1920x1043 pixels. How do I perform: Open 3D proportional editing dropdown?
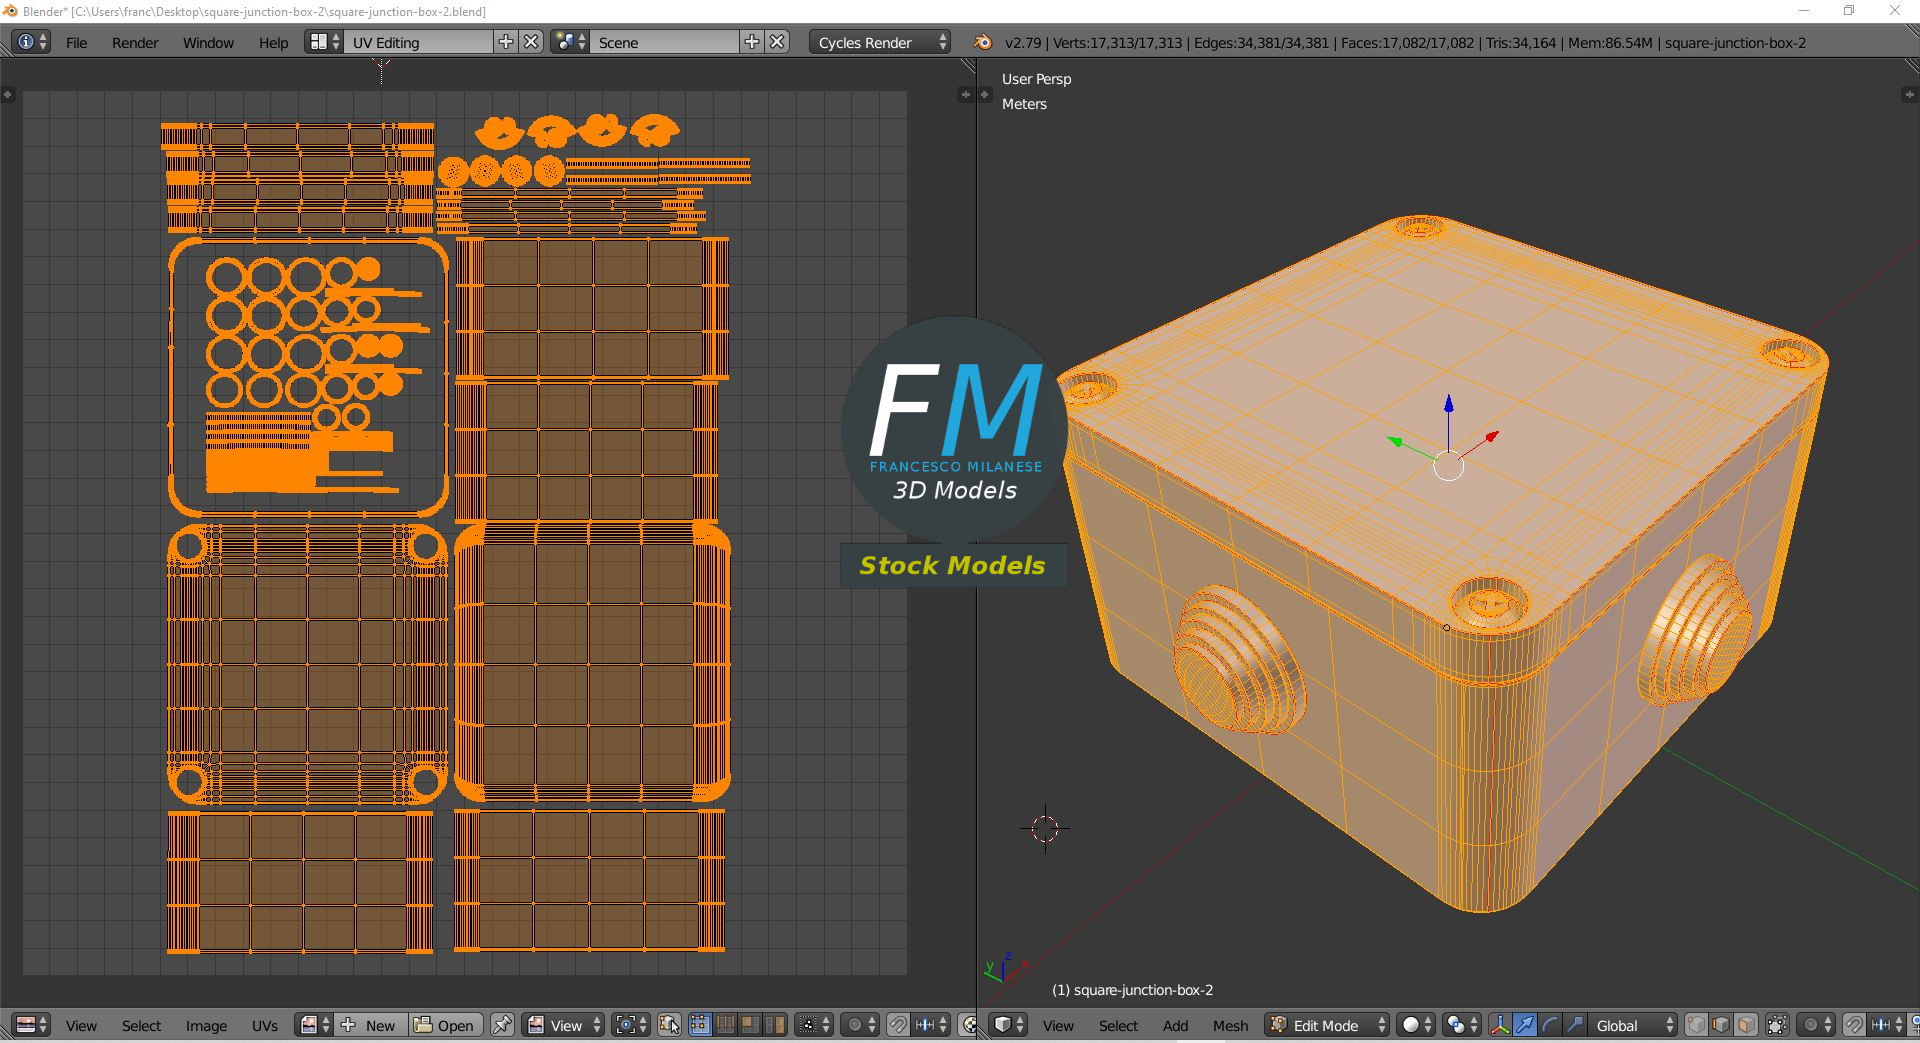coord(1816,1025)
